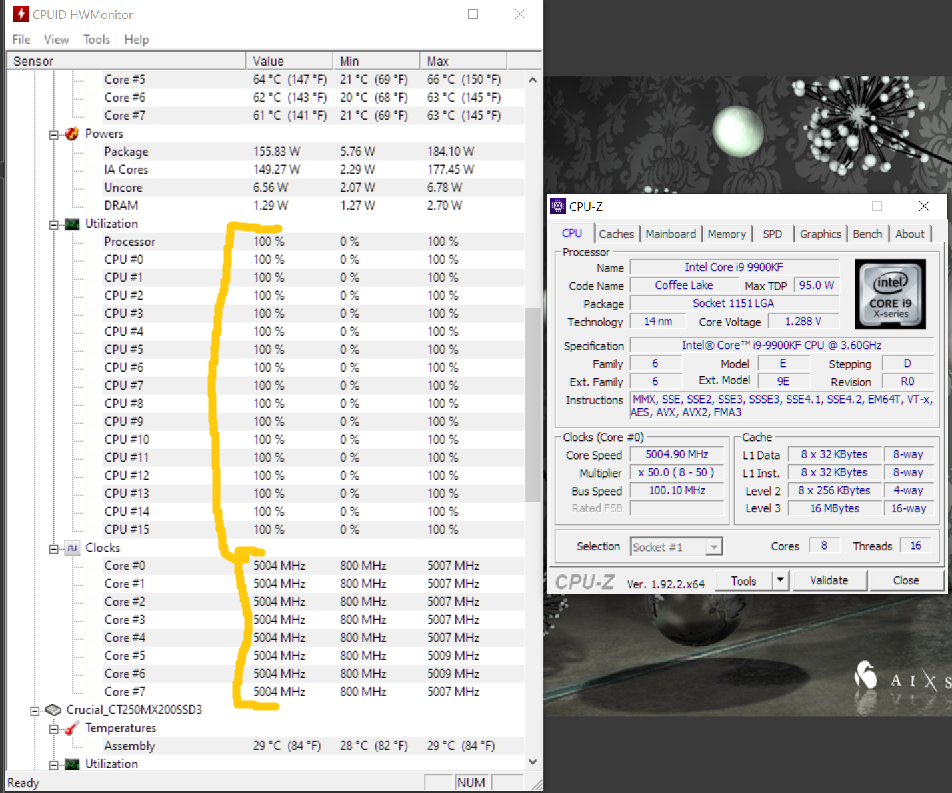Click the Level 3 cache value 16 MBytes
Image resolution: width=952 pixels, height=793 pixels.
click(835, 508)
